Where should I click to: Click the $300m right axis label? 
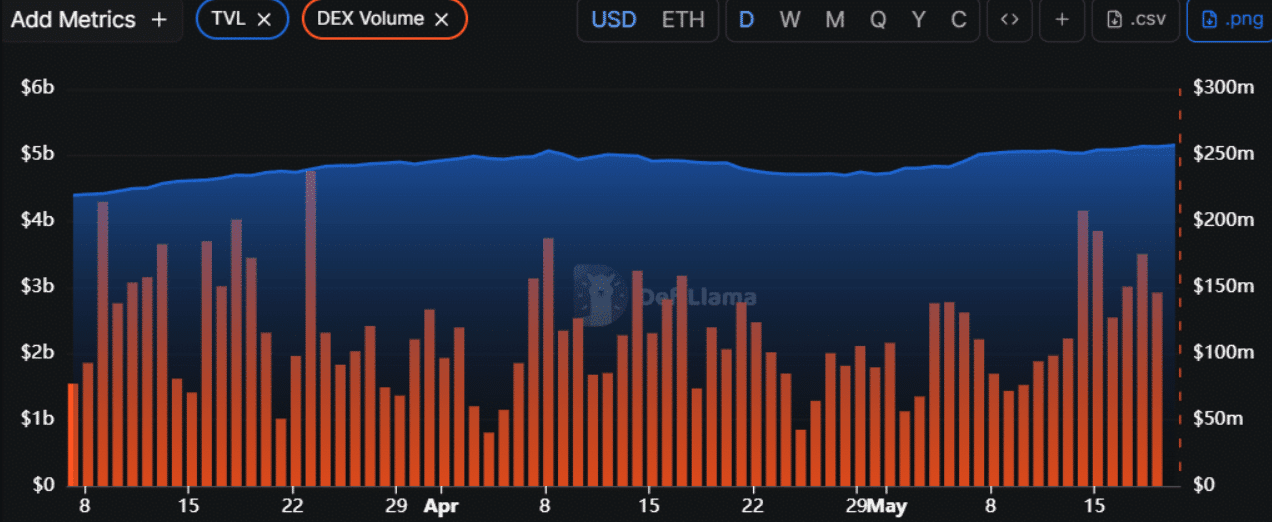pos(1225,88)
